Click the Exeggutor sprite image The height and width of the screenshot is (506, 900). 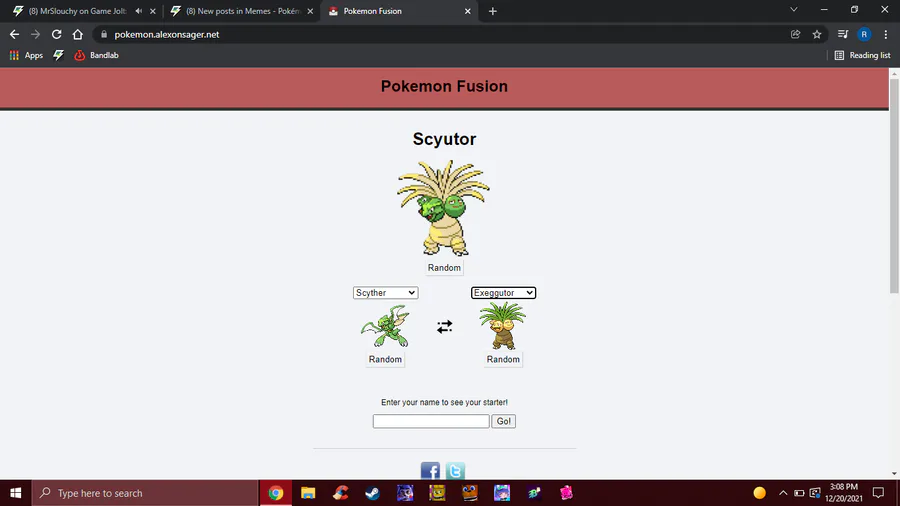503,325
